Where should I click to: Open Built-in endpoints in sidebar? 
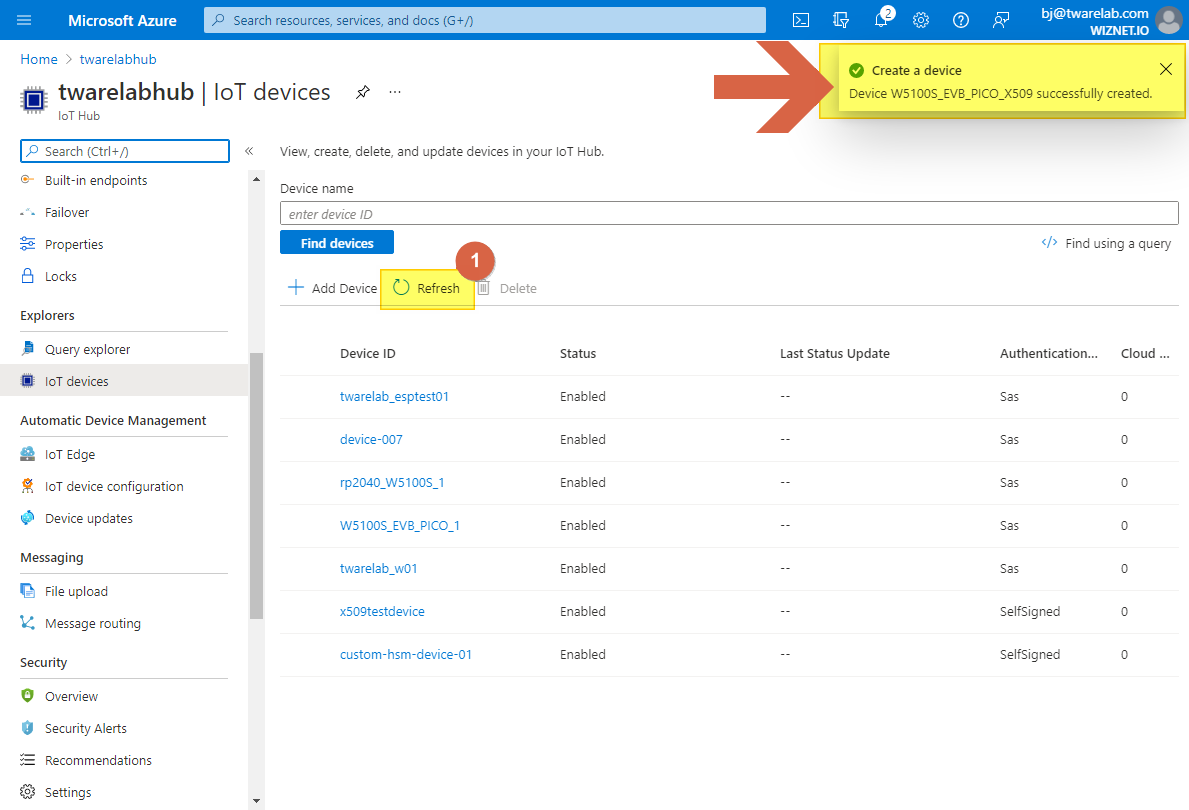[x=96, y=181]
